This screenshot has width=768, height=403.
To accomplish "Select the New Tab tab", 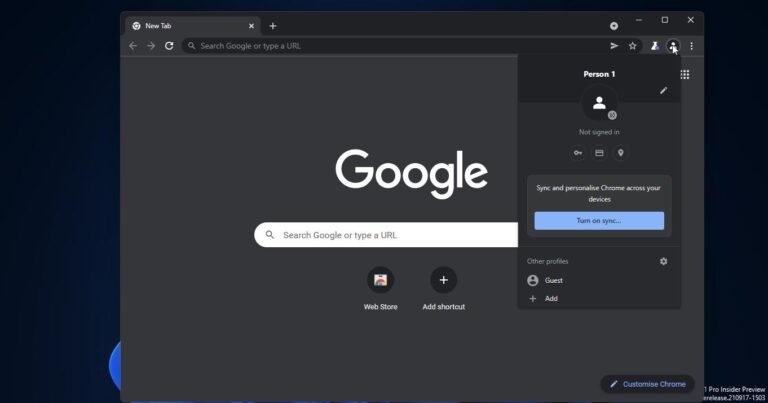I will tap(192, 25).
